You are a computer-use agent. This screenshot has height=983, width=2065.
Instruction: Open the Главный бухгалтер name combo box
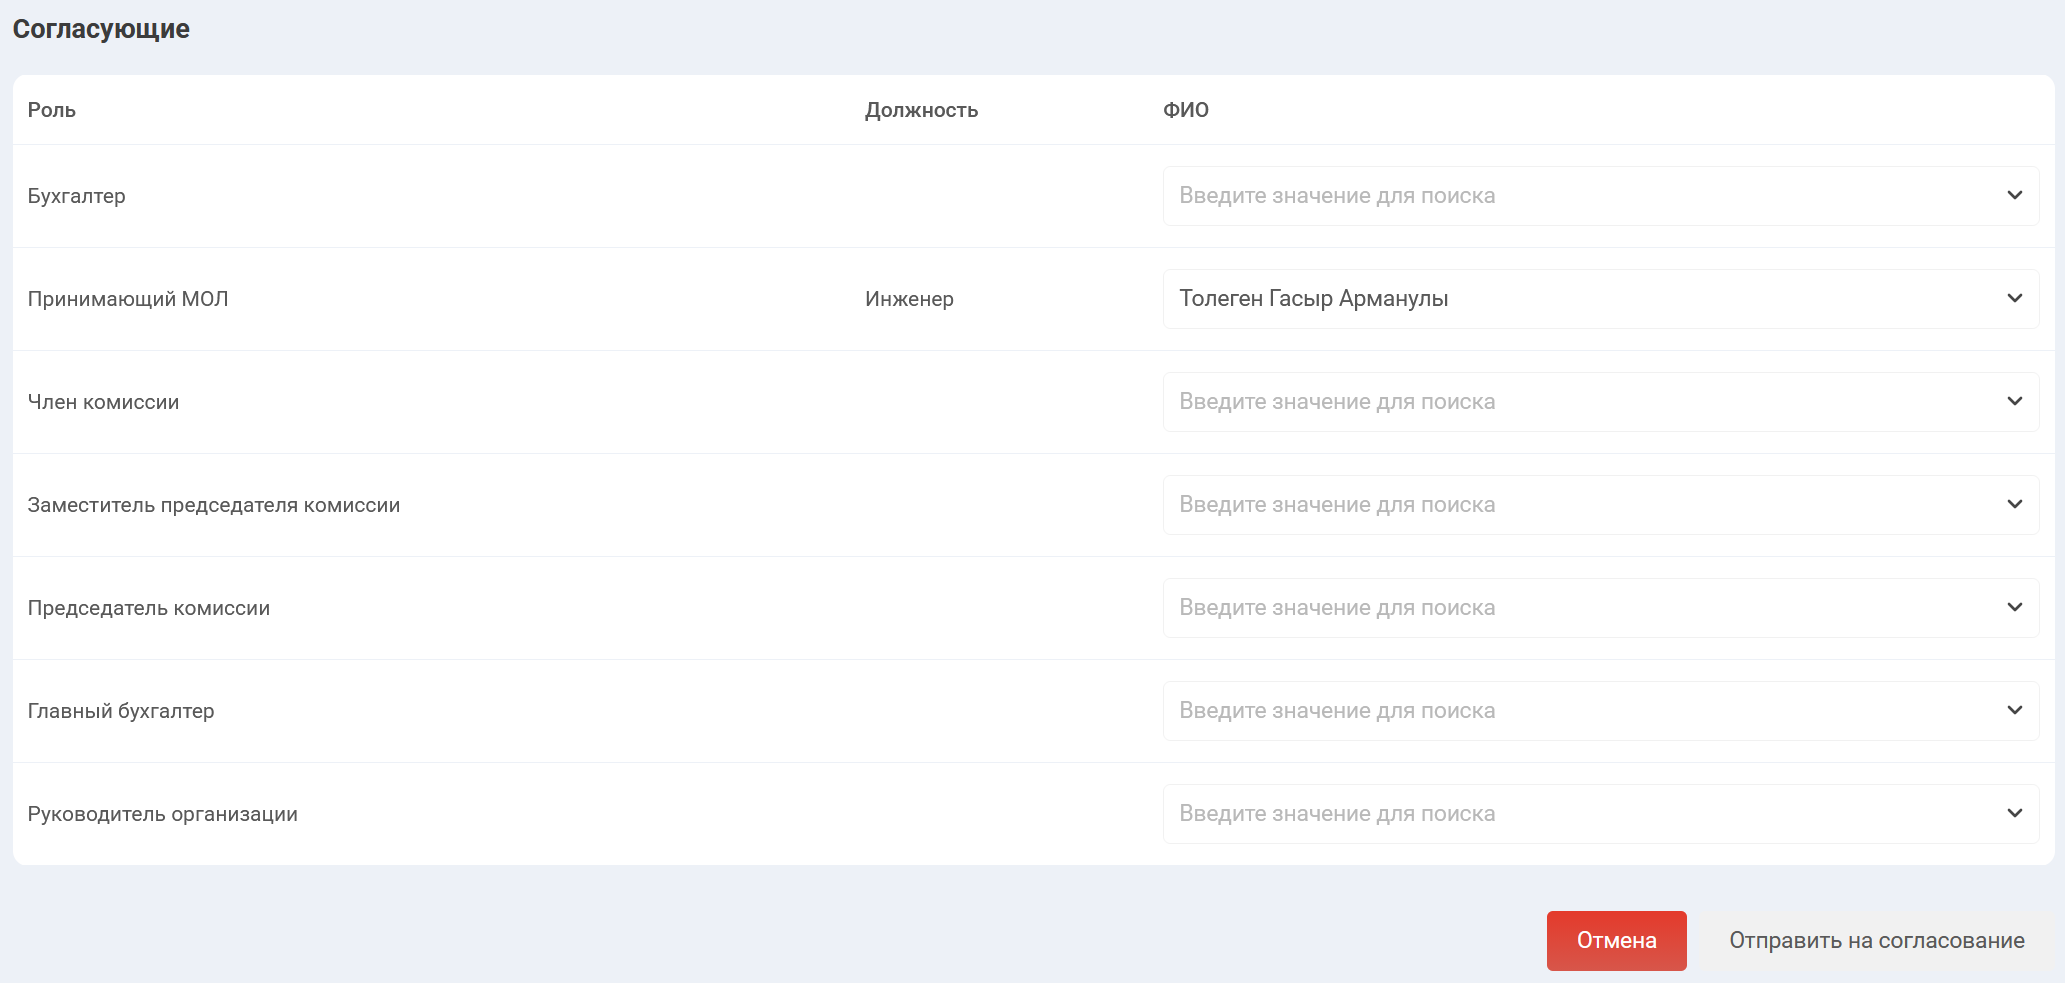[1580, 711]
